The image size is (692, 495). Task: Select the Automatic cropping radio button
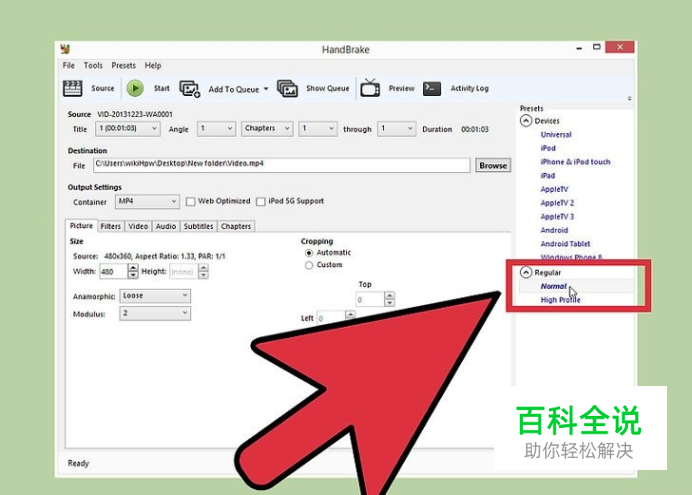click(x=309, y=253)
